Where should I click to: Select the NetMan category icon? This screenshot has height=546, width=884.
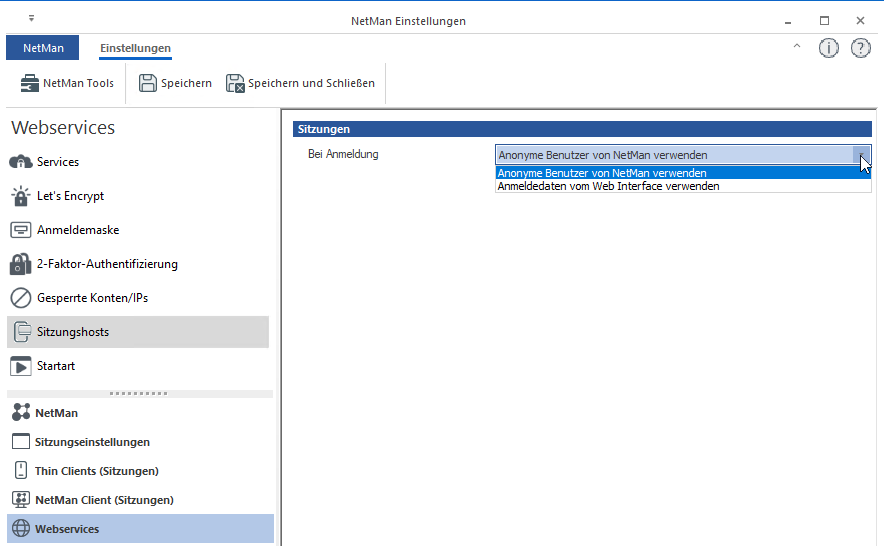21,412
